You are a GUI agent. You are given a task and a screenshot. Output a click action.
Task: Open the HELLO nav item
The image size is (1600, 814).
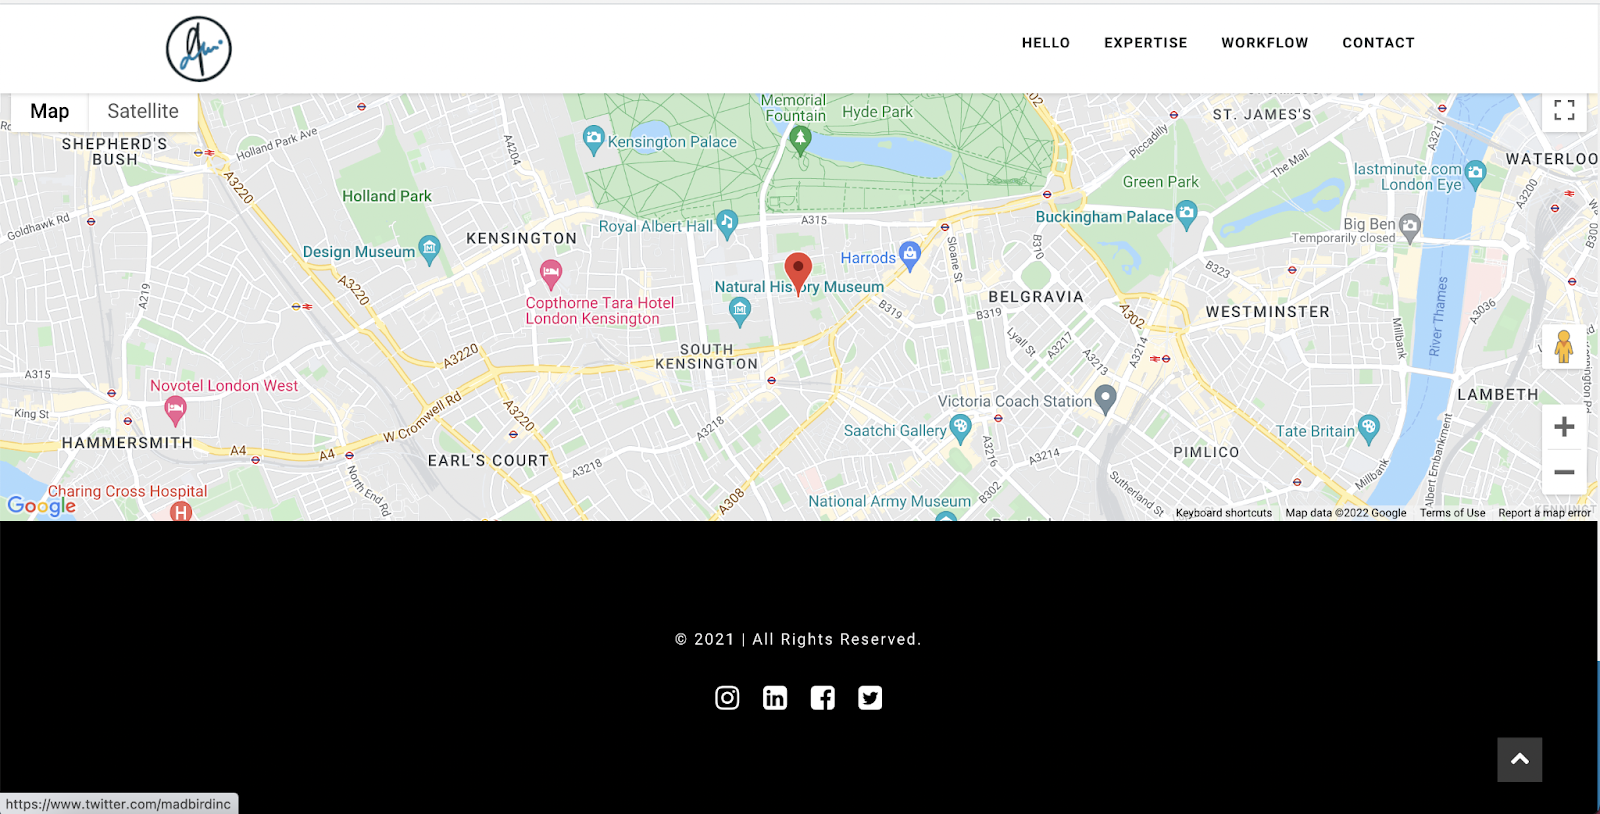(1046, 43)
